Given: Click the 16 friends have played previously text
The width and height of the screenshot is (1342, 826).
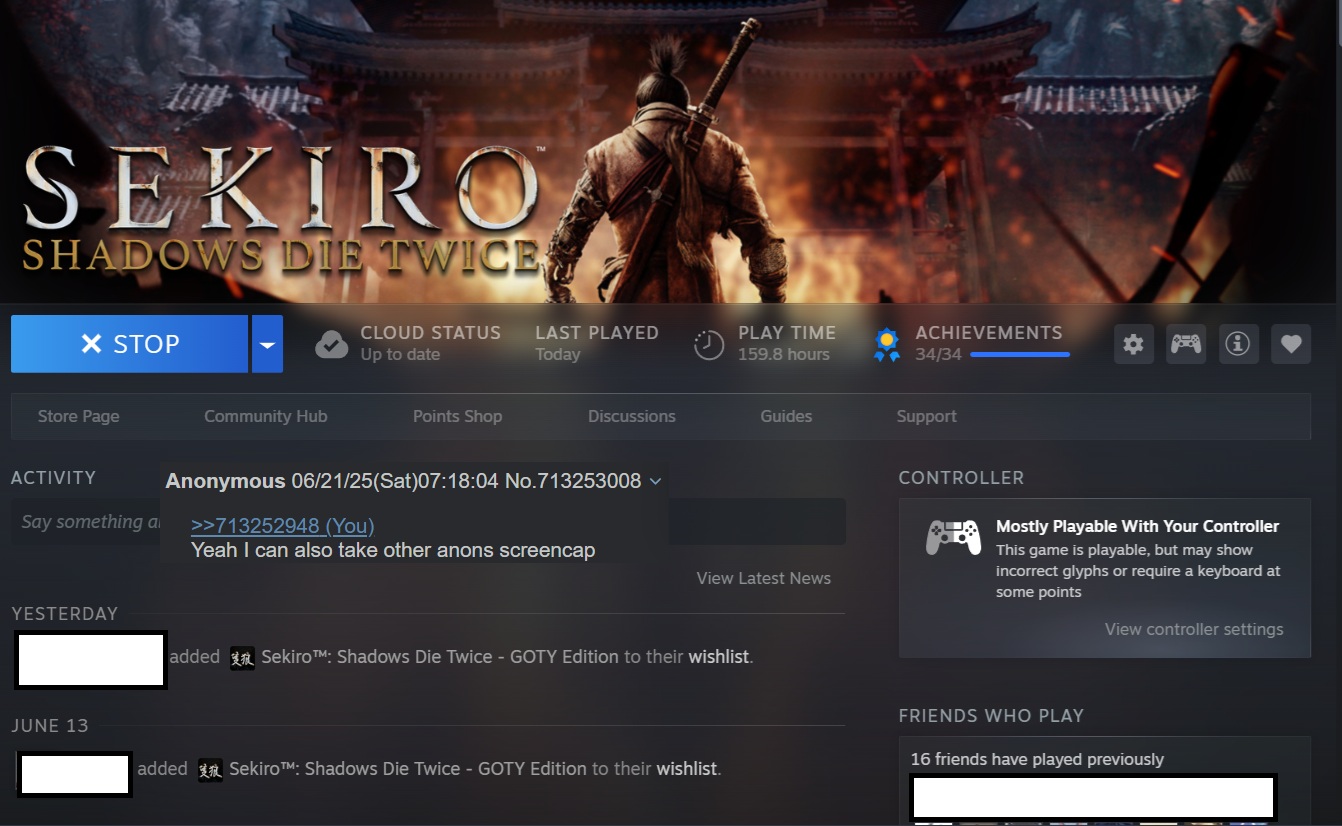Looking at the screenshot, I should pos(1037,759).
